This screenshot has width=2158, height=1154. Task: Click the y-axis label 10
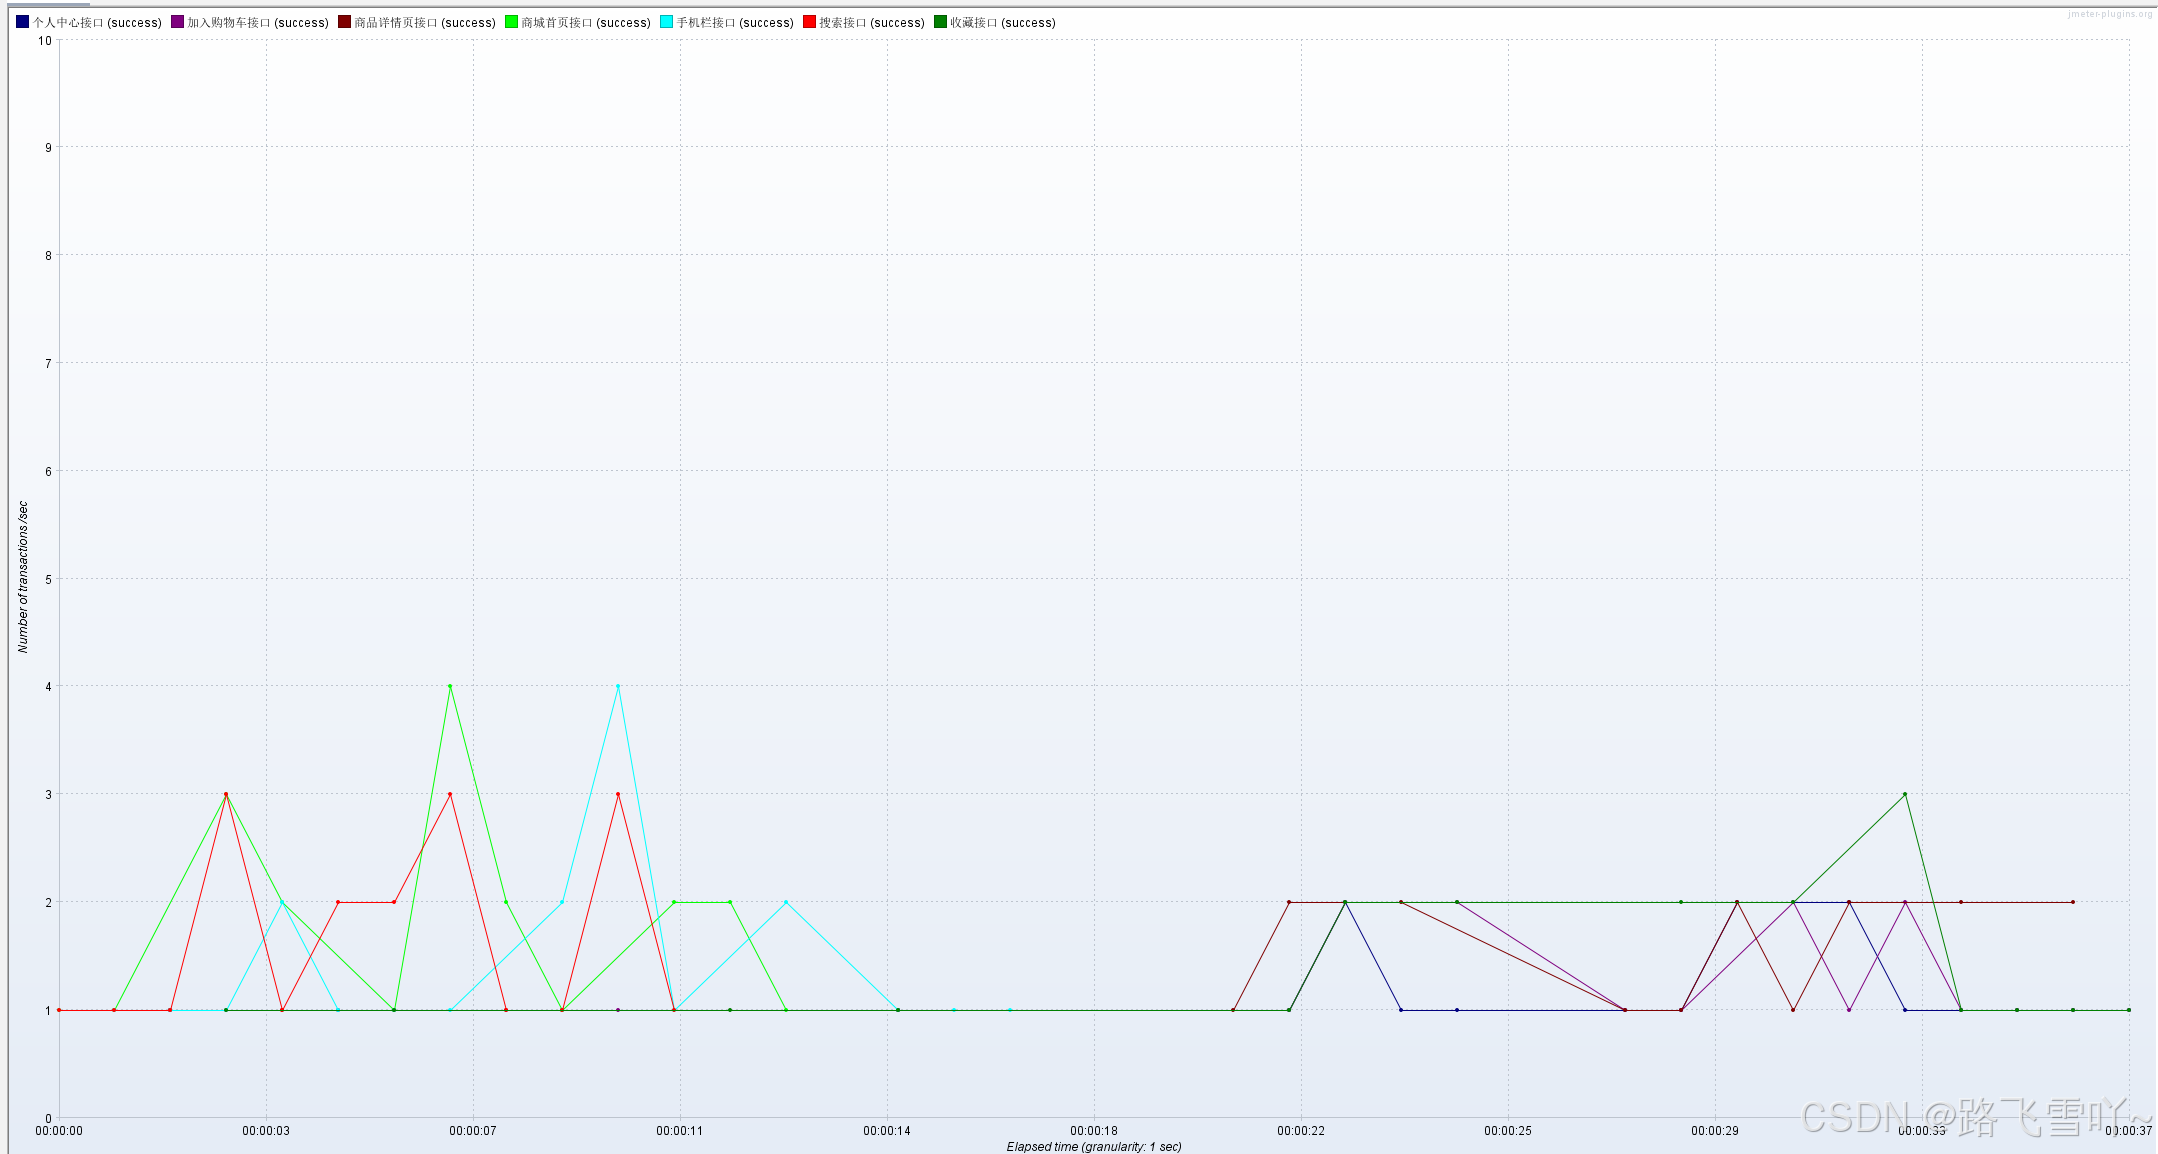[45, 41]
